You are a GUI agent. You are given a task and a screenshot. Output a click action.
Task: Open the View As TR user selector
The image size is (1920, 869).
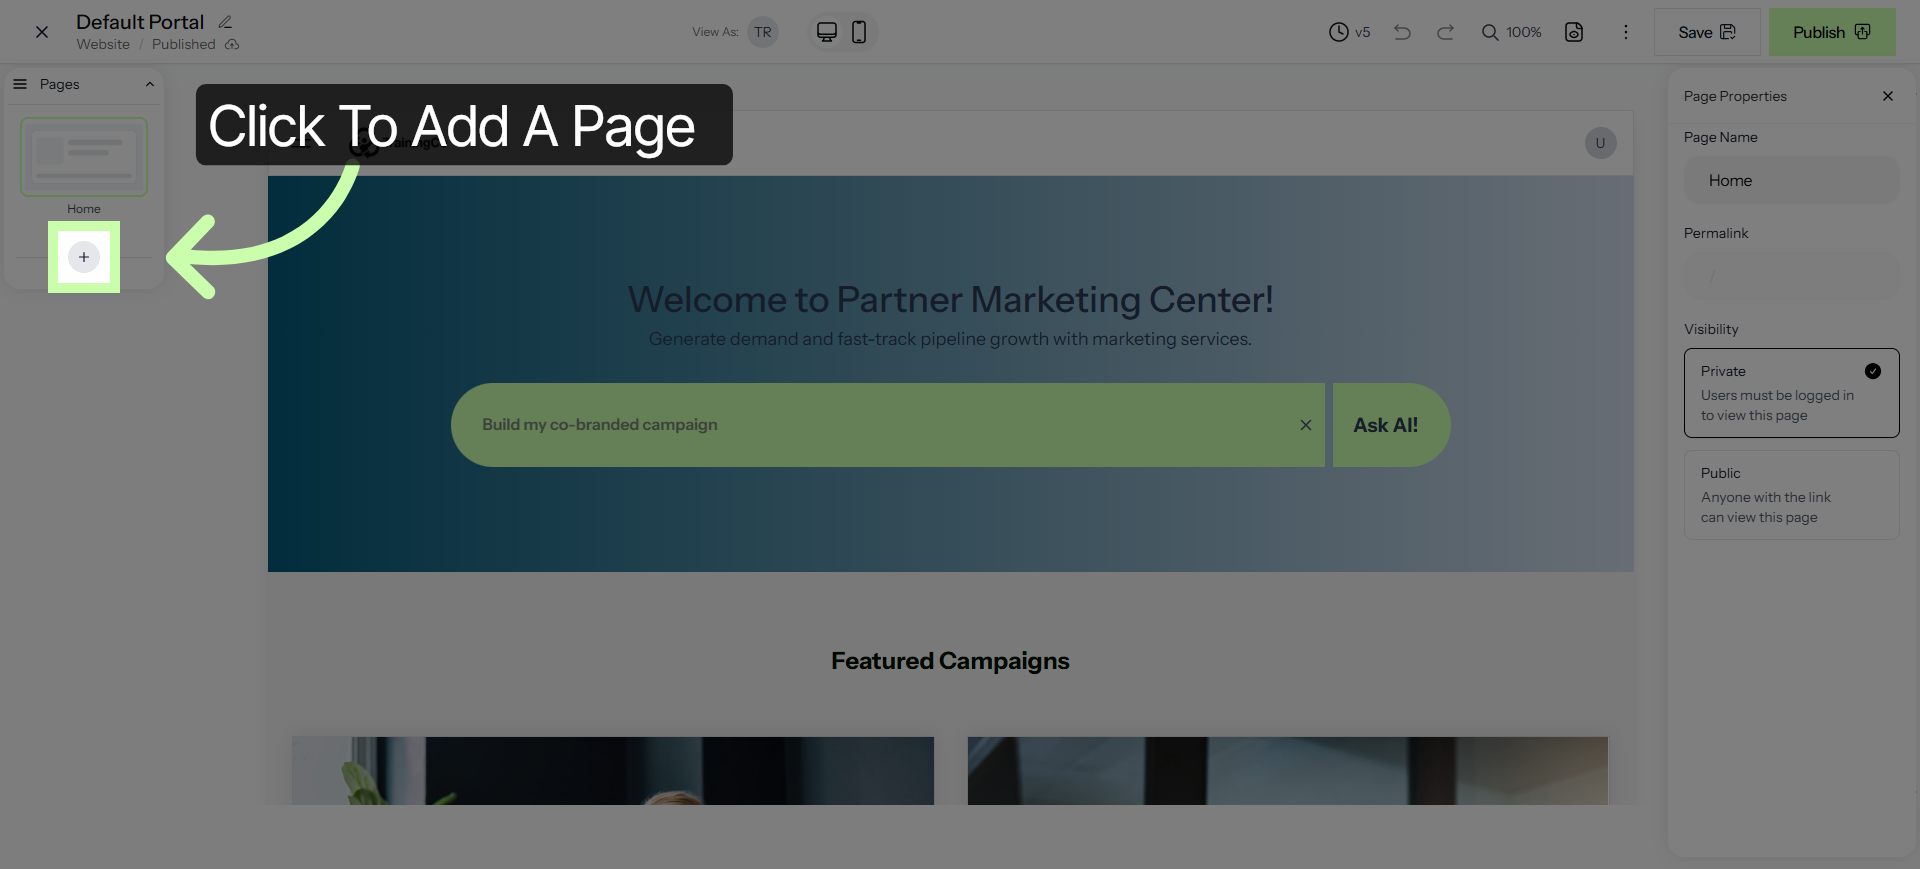pos(763,32)
